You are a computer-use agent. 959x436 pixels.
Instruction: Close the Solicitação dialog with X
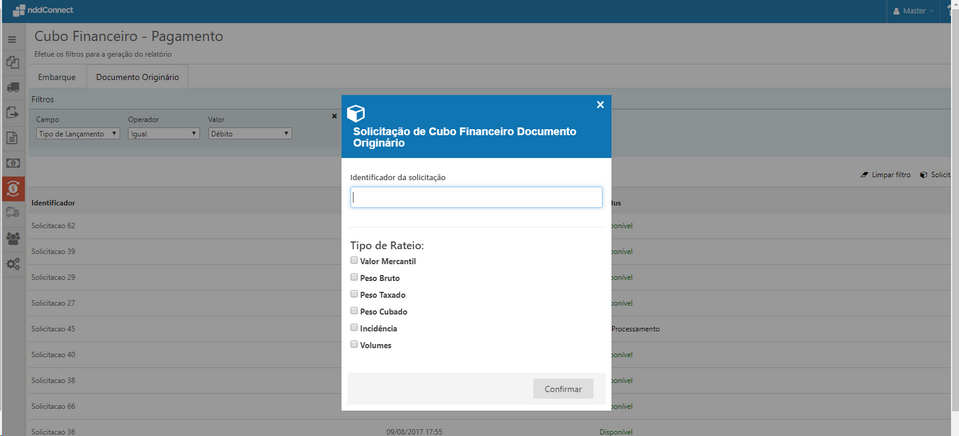pyautogui.click(x=600, y=105)
